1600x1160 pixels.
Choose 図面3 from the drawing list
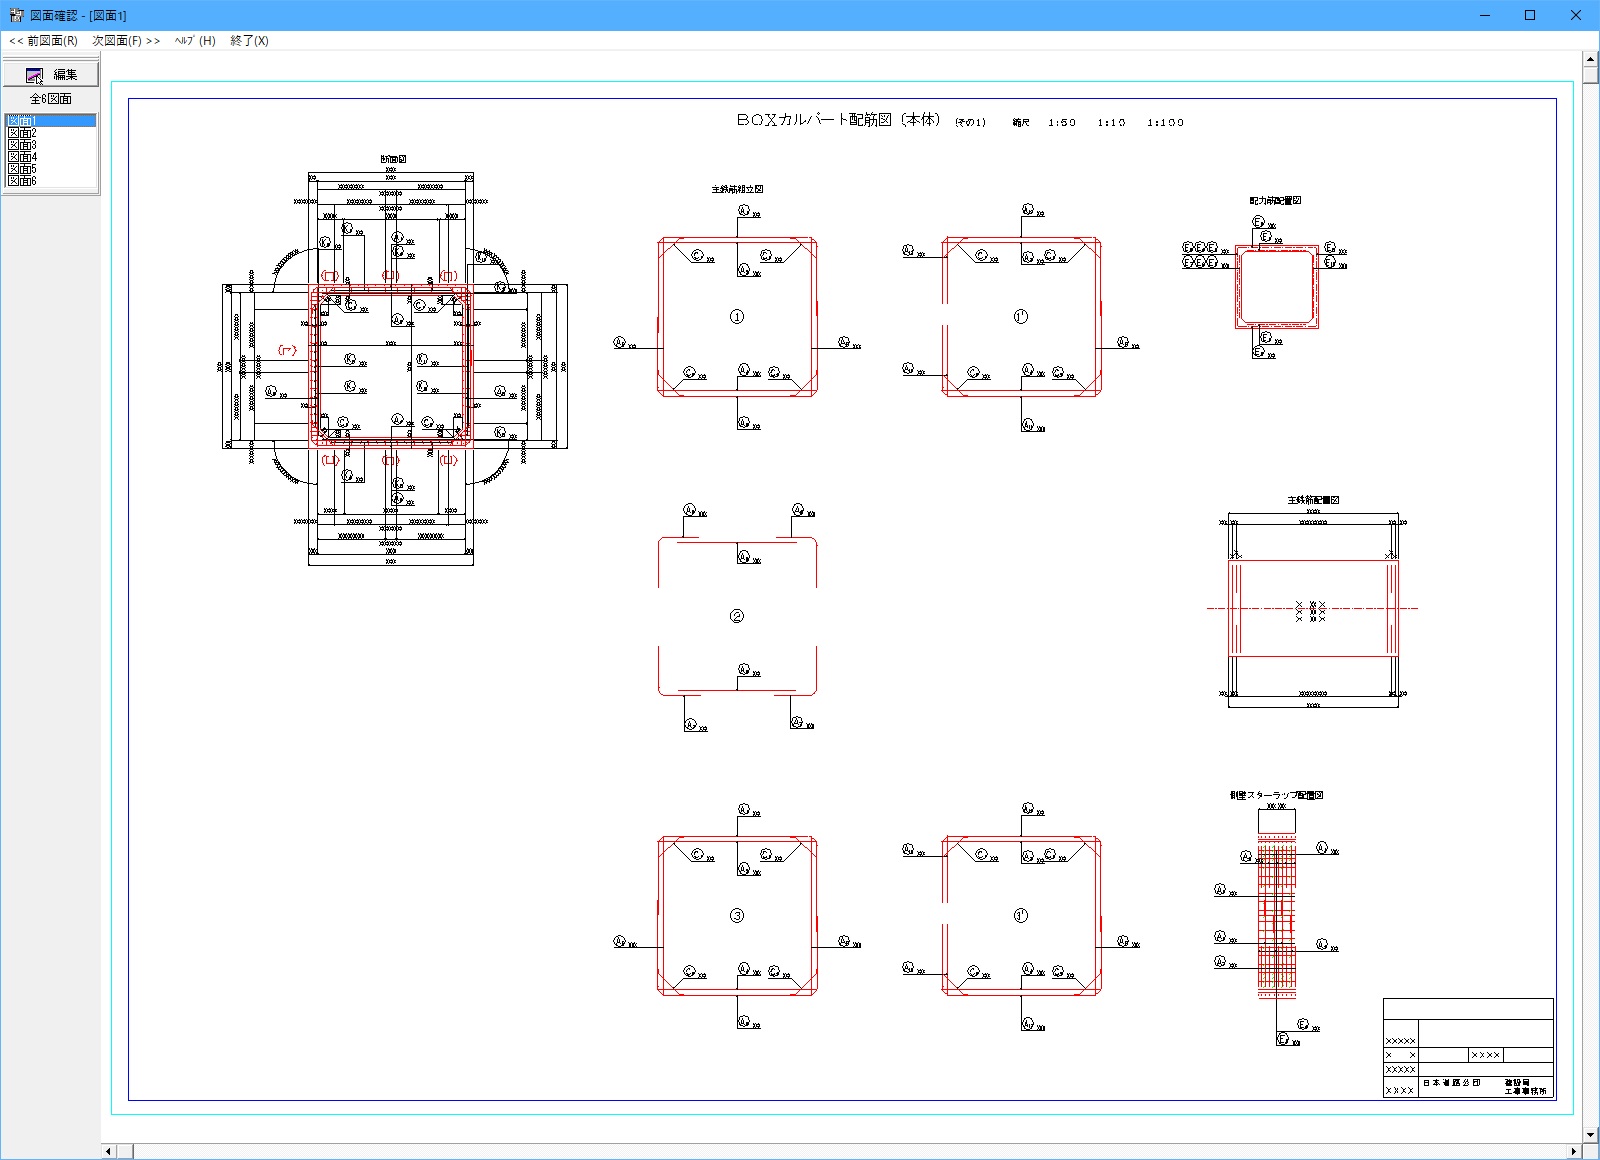tap(22, 145)
